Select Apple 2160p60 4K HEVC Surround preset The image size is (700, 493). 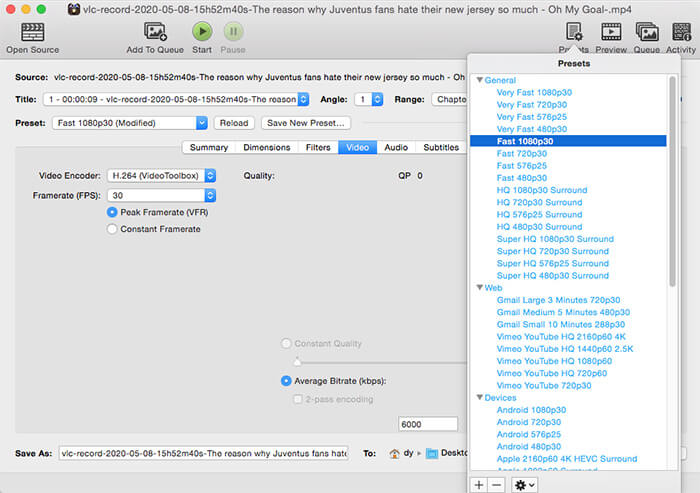567,459
